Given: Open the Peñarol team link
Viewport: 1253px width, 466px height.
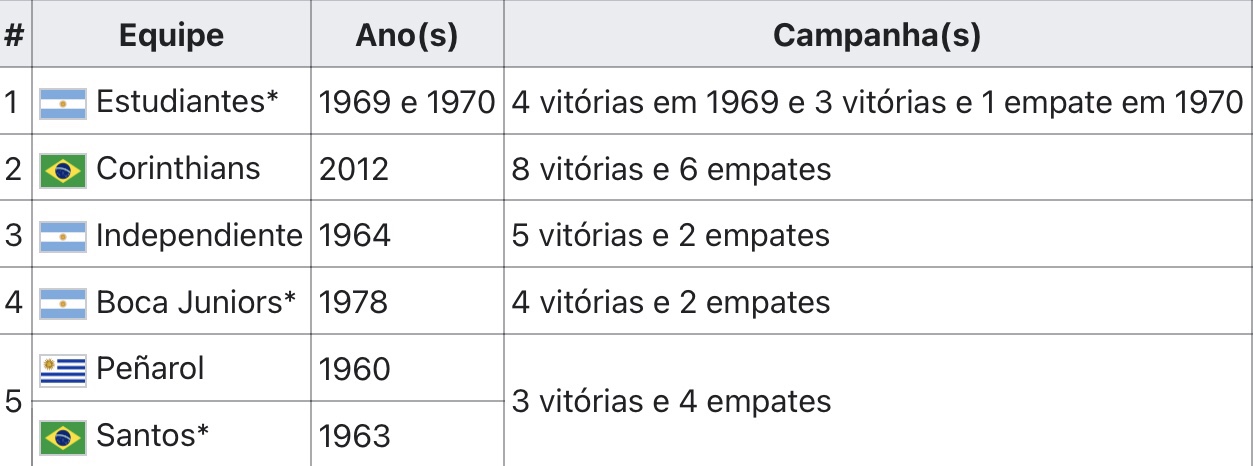Looking at the screenshot, I should (x=150, y=368).
